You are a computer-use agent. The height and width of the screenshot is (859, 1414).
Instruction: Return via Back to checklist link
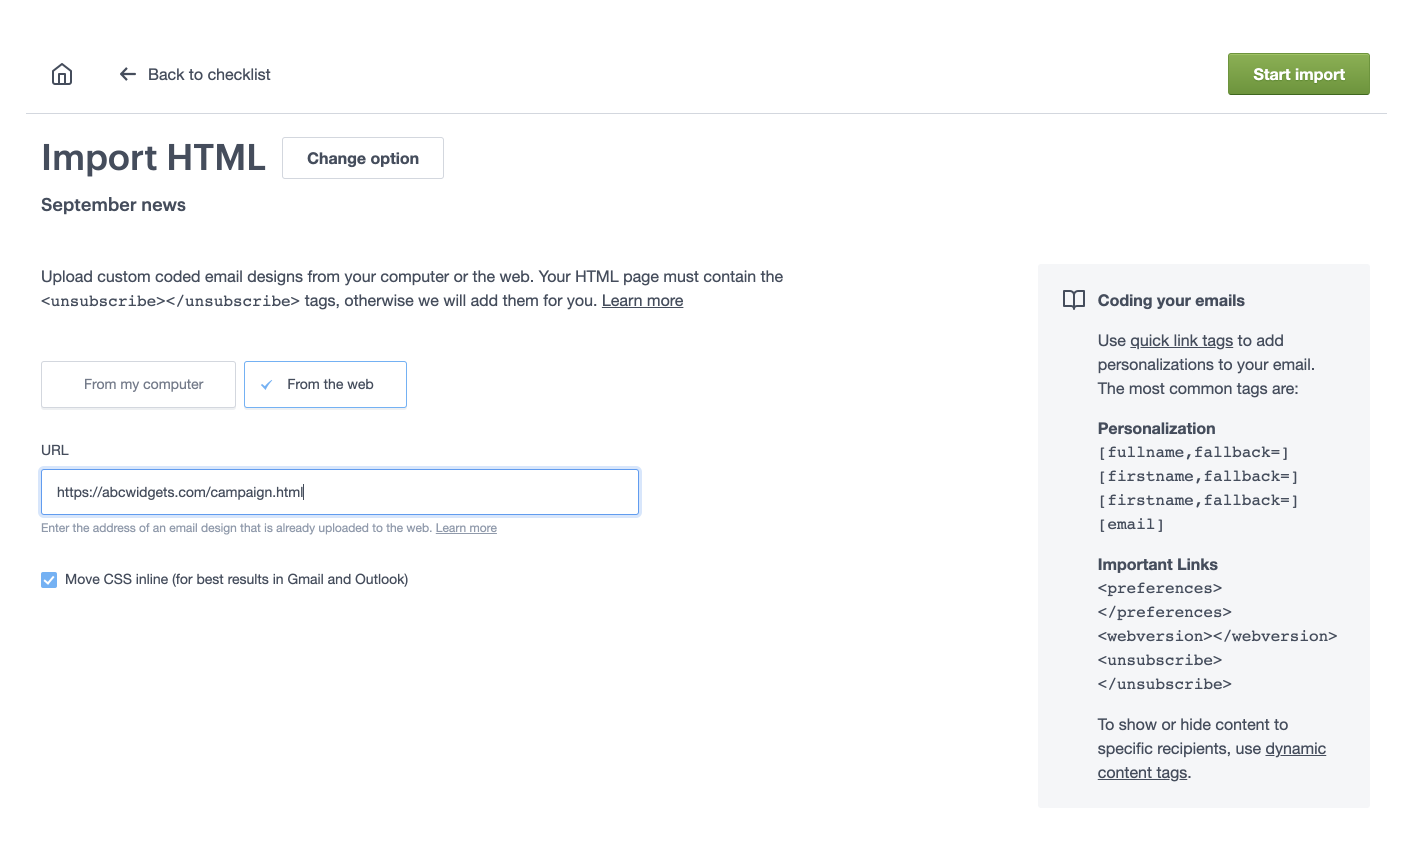(x=195, y=74)
